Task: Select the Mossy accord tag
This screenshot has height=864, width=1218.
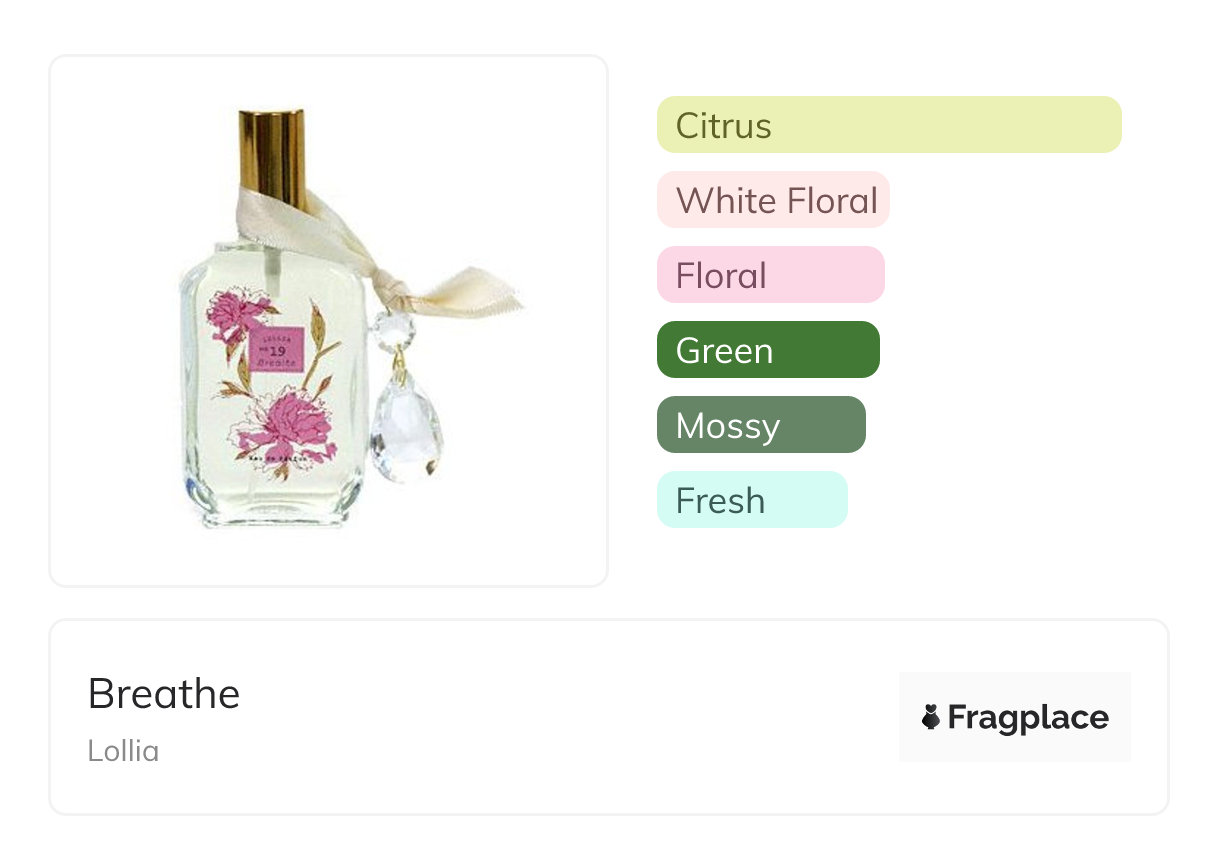Action: tap(761, 425)
